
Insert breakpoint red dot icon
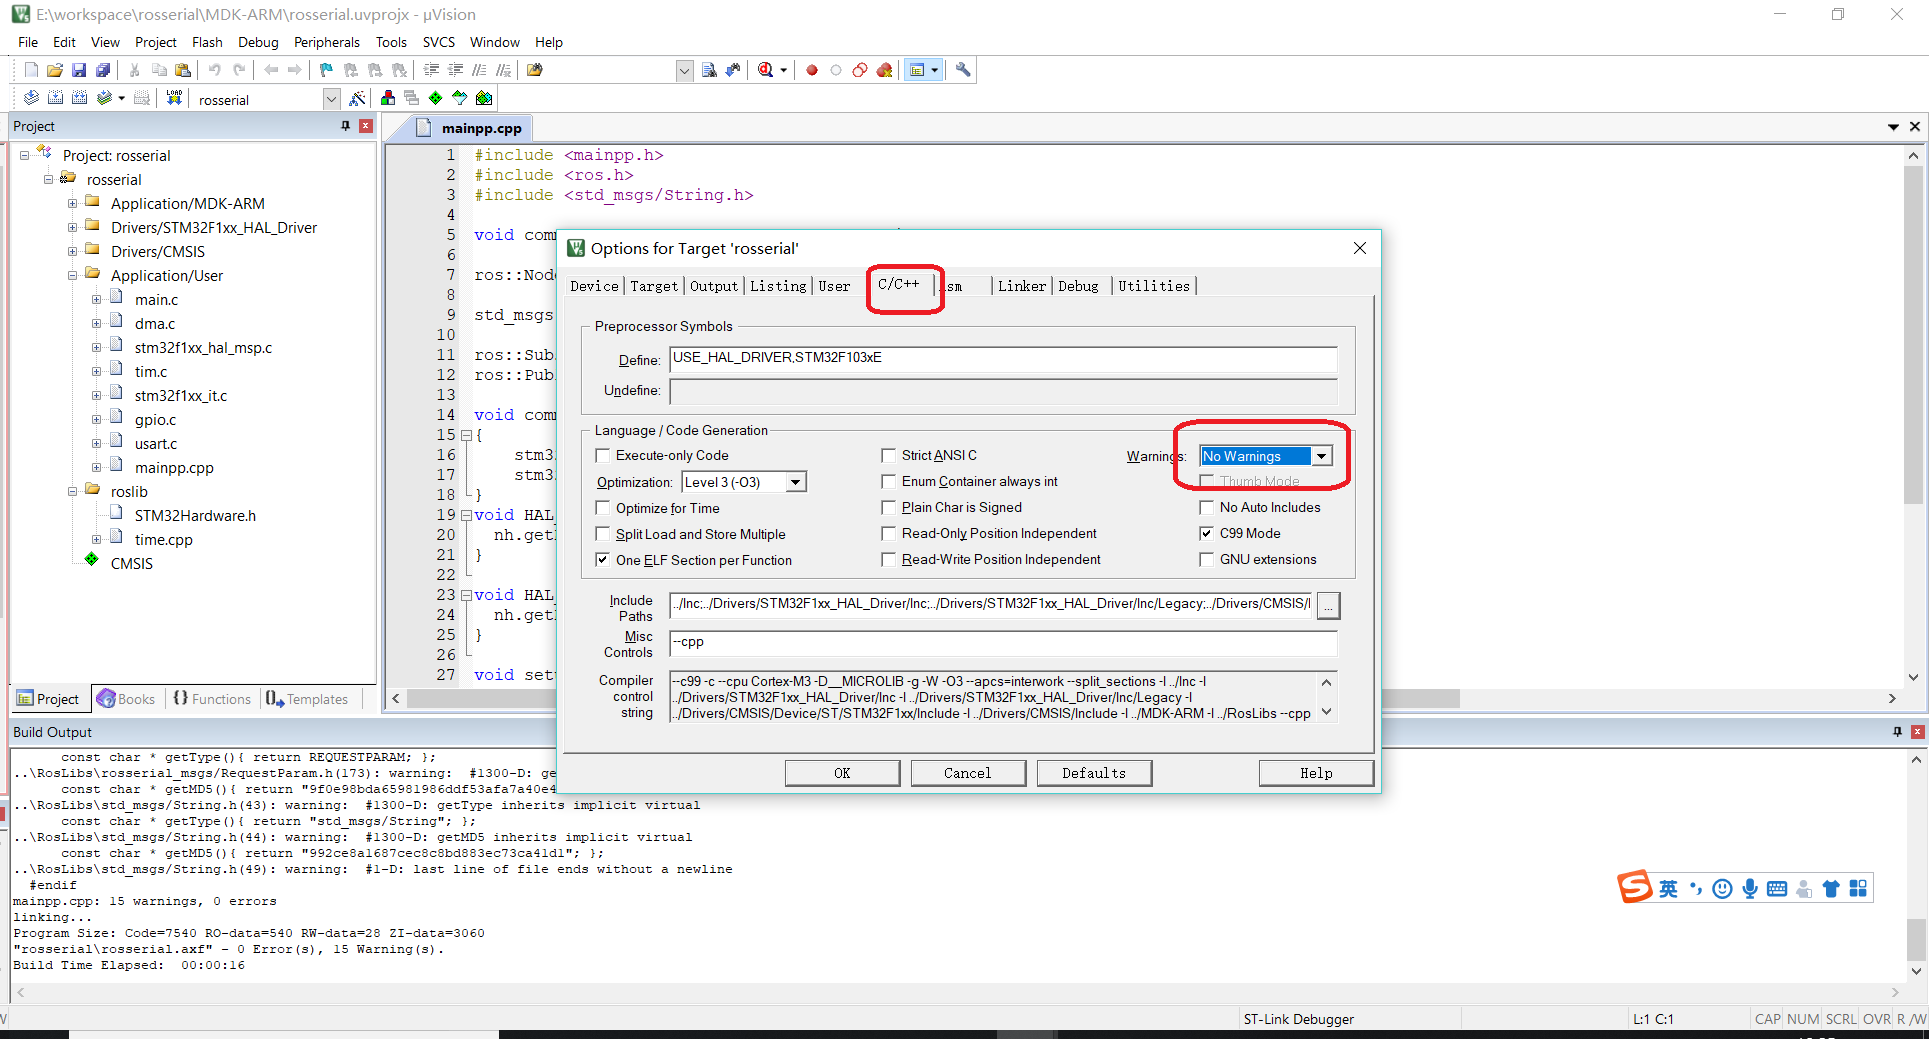pos(812,70)
